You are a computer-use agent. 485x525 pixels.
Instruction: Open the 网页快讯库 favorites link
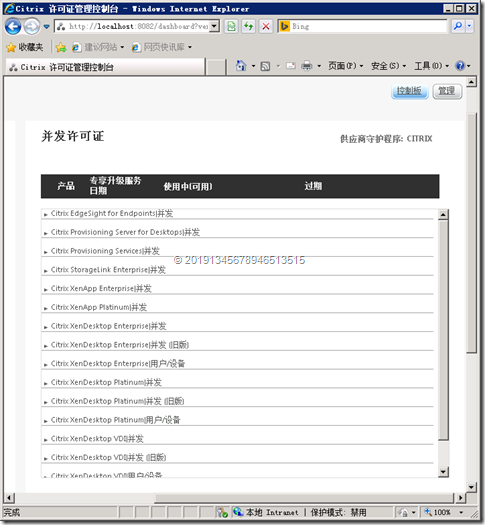tap(161, 47)
